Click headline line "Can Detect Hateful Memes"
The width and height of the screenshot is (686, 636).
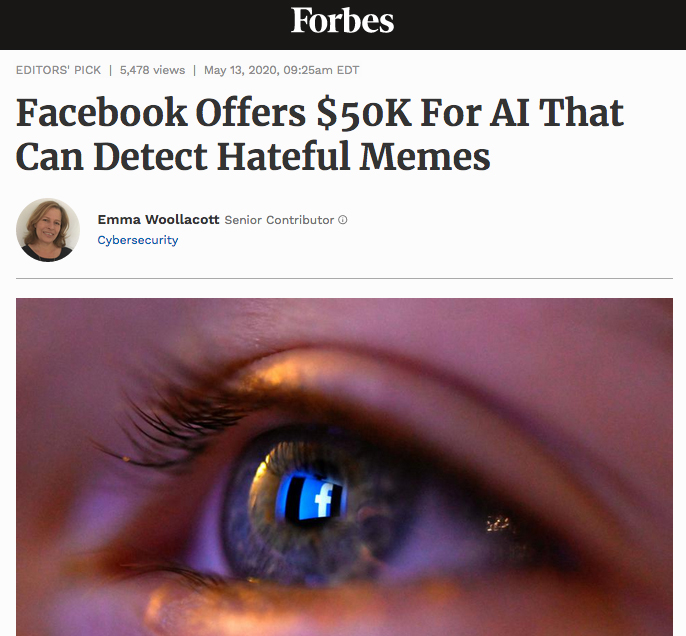[x=253, y=157]
